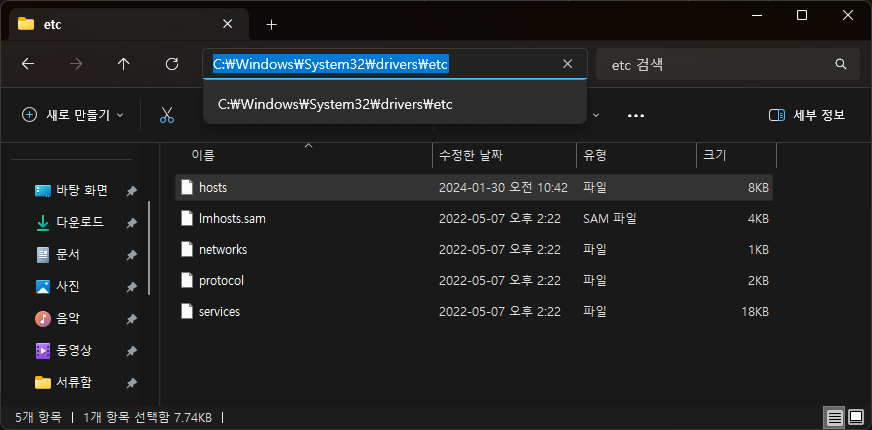The width and height of the screenshot is (872, 430).
Task: Open the three-dot more options menu
Action: tap(636, 115)
